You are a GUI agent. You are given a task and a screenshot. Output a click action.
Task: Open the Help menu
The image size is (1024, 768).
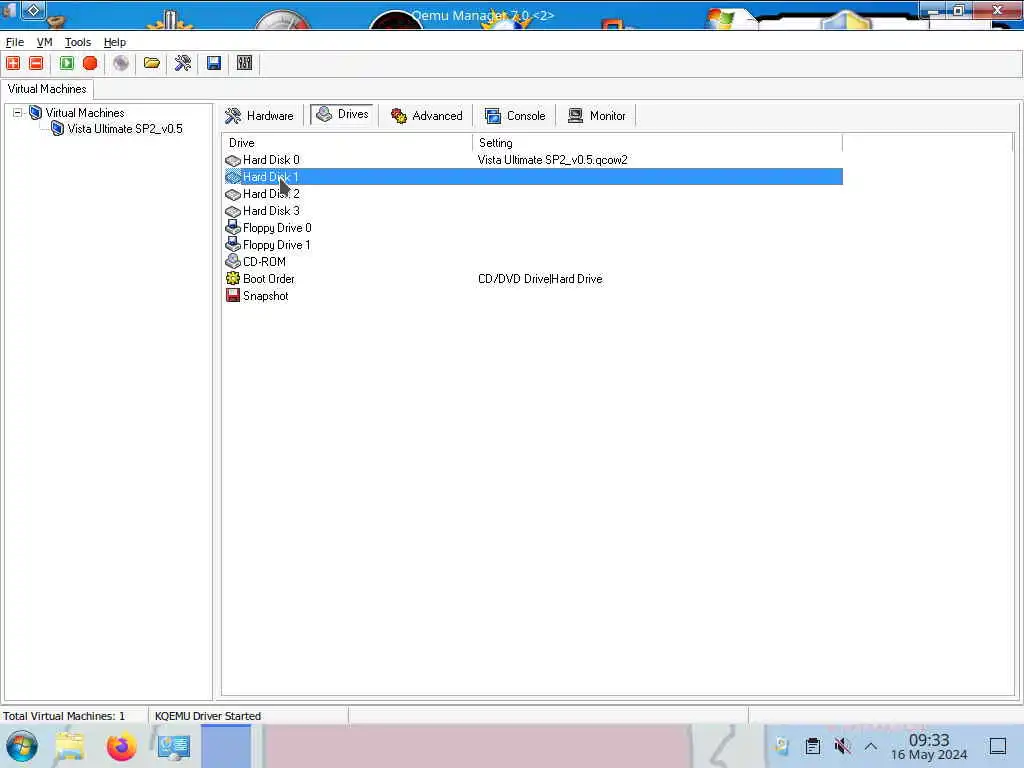click(x=115, y=42)
